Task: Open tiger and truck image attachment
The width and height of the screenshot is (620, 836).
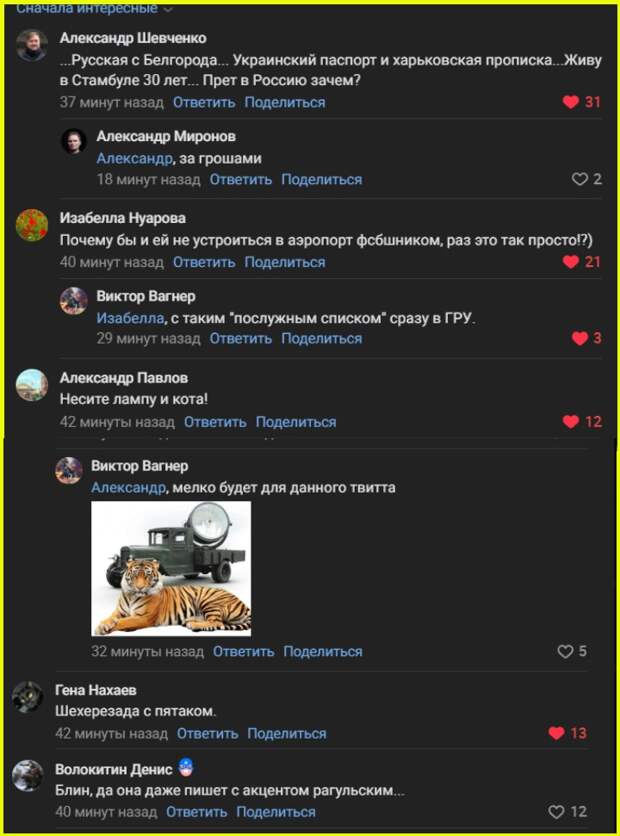Action: pyautogui.click(x=171, y=568)
